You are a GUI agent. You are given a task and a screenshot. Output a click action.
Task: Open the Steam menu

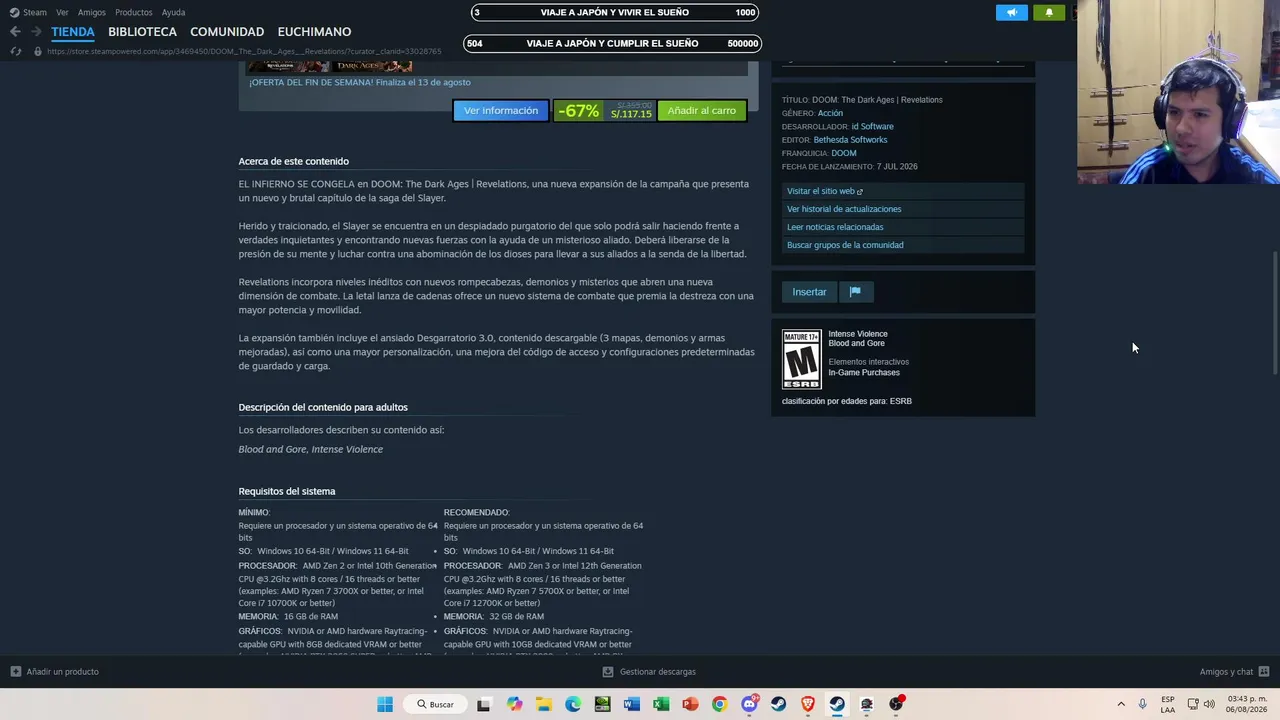[35, 12]
